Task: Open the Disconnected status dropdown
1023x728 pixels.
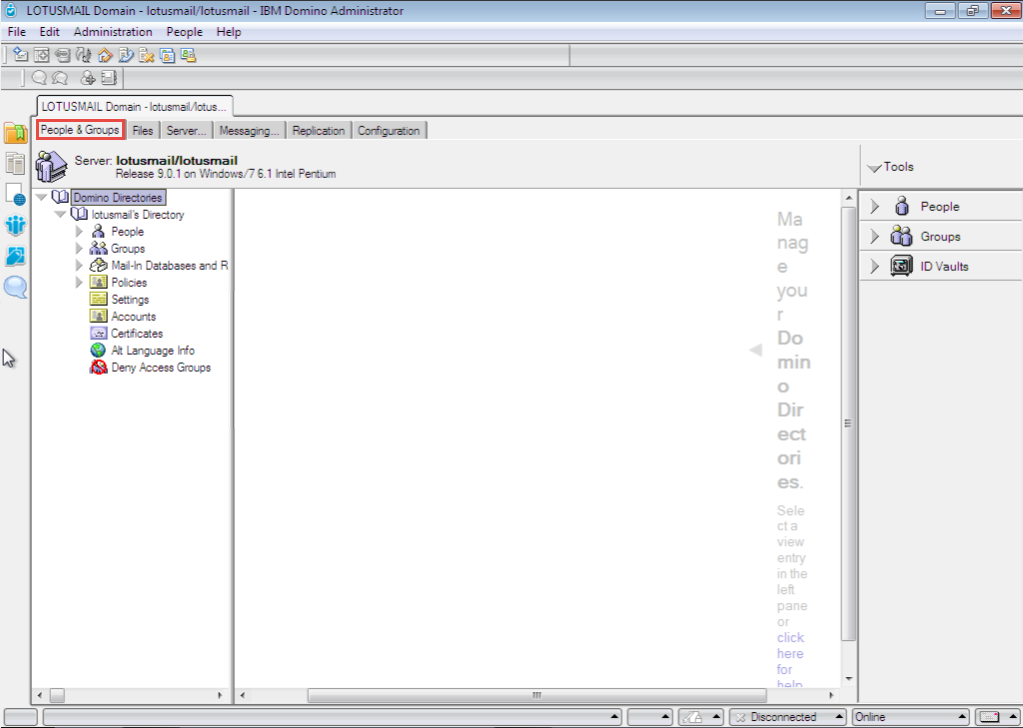Action: pos(788,717)
